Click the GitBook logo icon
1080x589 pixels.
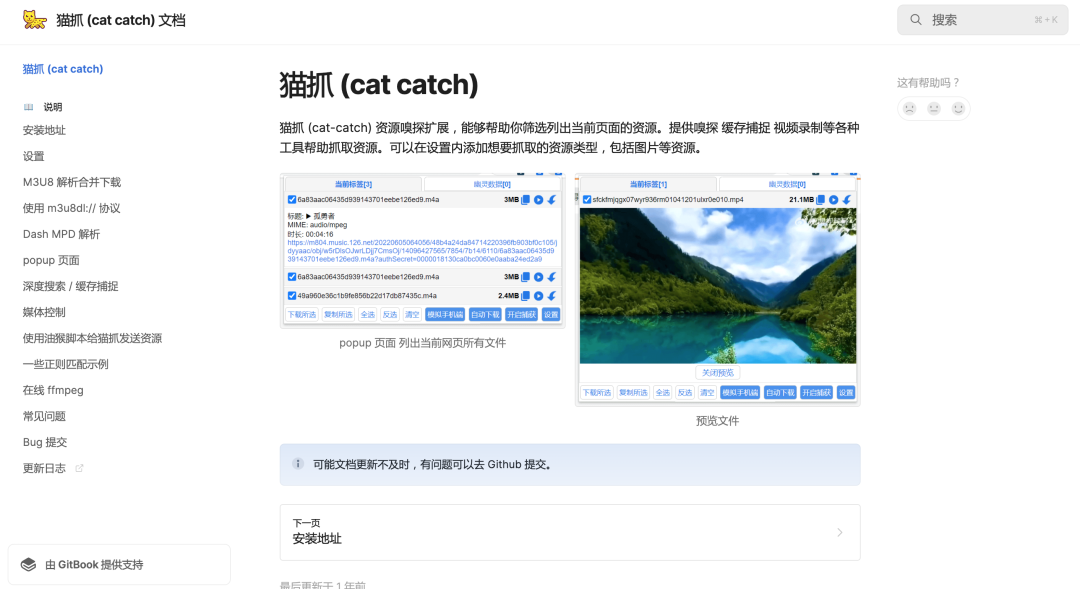[28, 565]
